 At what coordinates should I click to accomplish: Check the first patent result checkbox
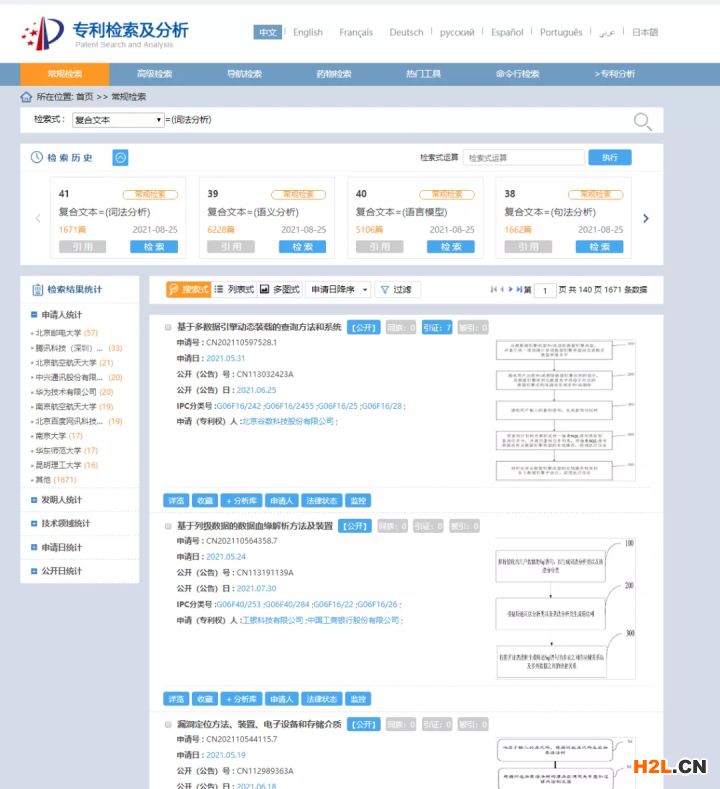[167, 327]
